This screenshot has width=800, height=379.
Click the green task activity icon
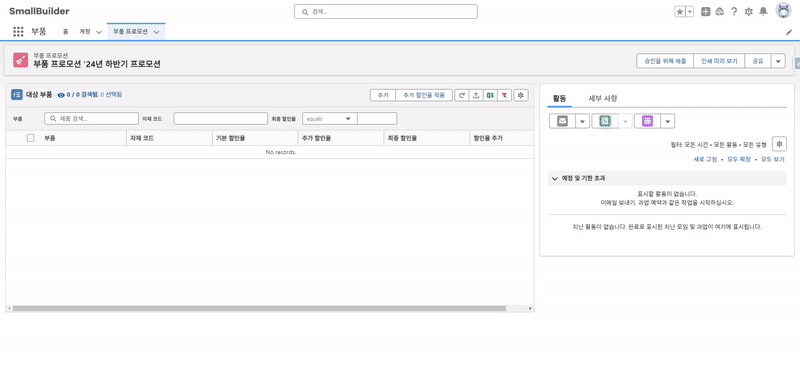(x=605, y=121)
